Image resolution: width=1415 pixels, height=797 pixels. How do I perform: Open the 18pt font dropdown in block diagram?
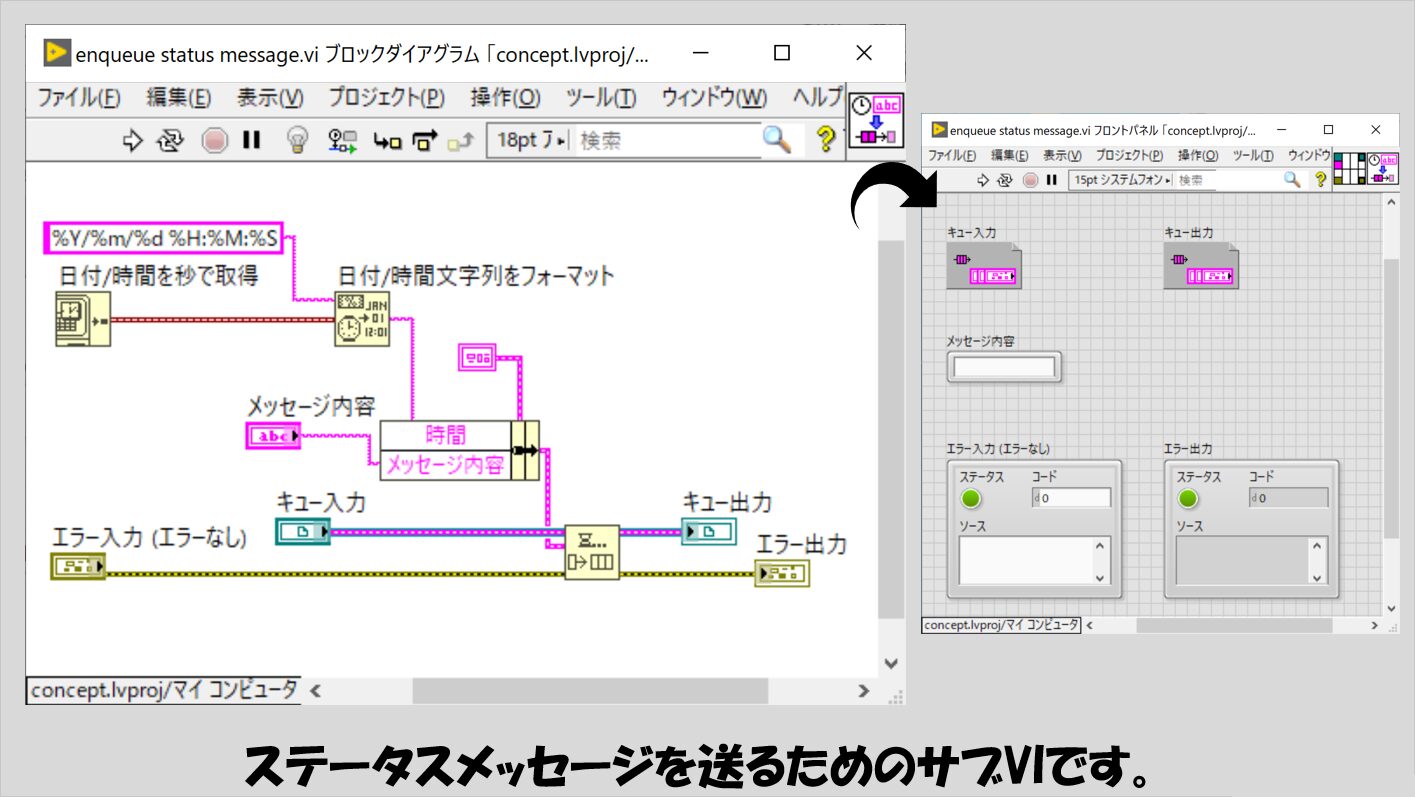pyautogui.click(x=530, y=141)
